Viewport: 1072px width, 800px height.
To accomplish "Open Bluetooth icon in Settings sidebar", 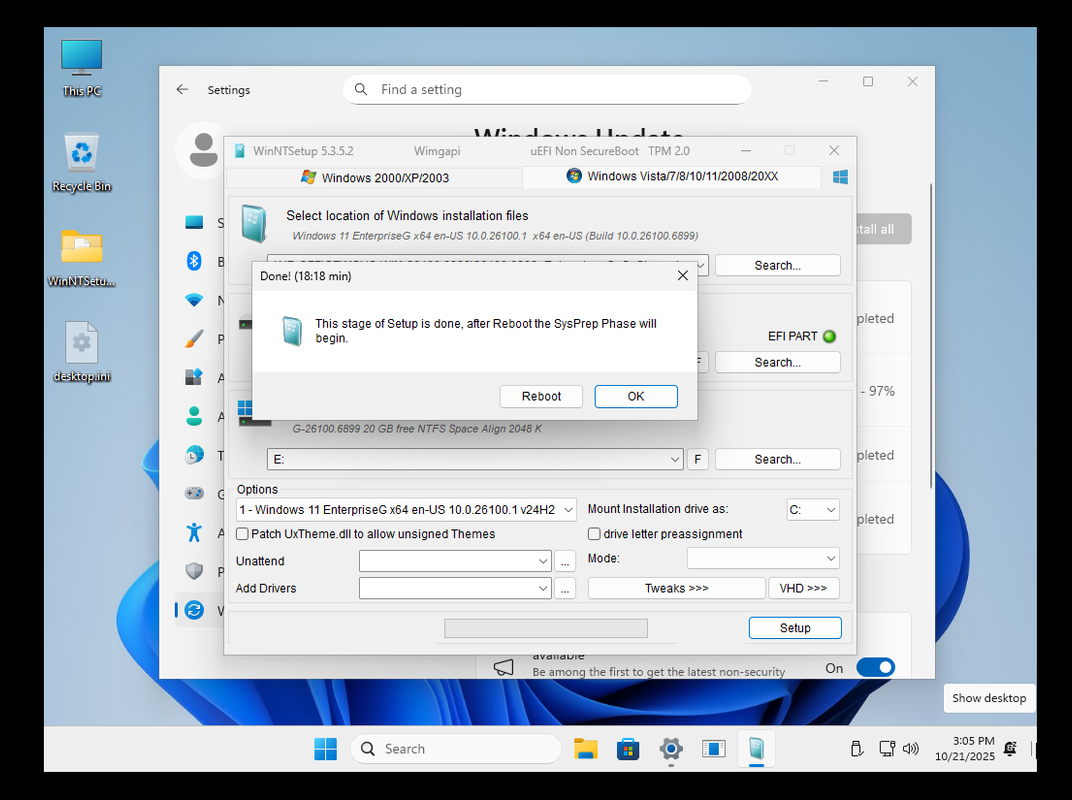I will coord(194,261).
